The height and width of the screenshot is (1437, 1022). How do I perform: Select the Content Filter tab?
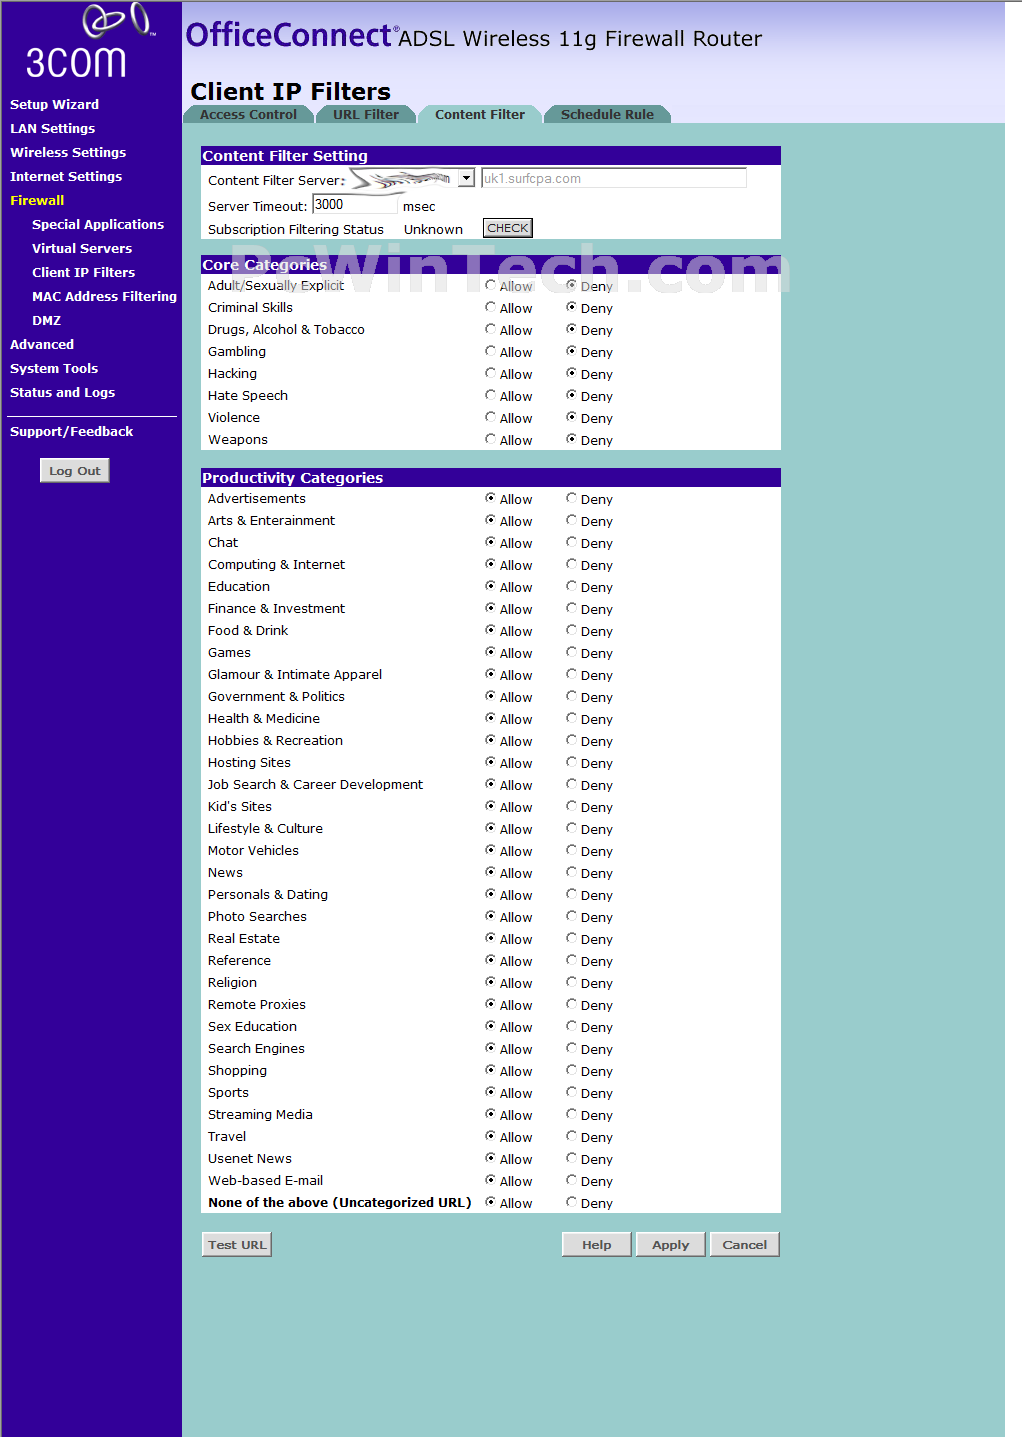480,115
